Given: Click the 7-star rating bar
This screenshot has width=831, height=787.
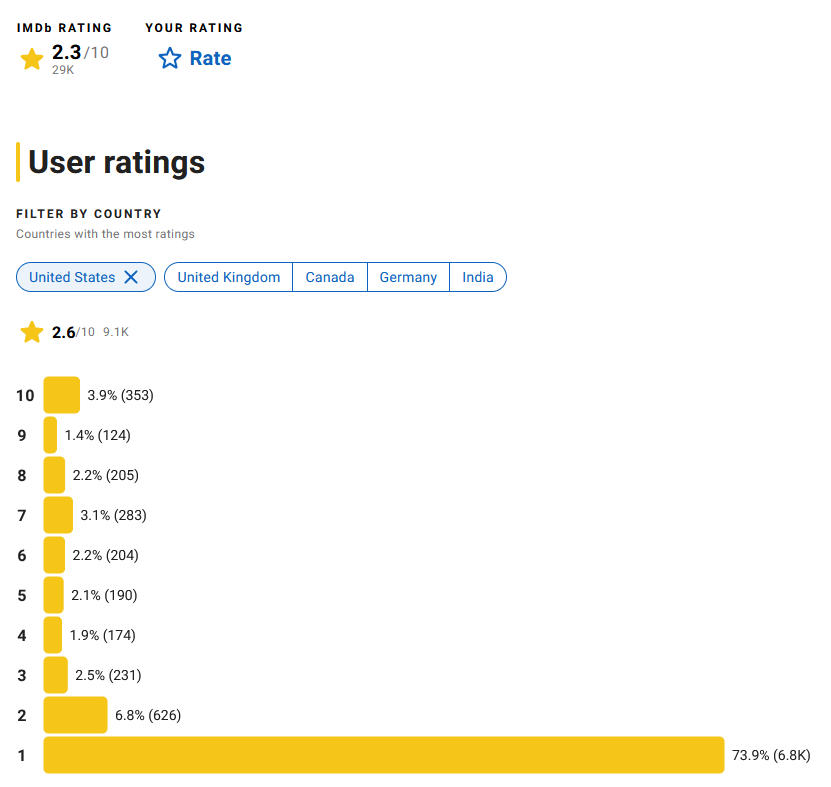Looking at the screenshot, I should (x=58, y=515).
